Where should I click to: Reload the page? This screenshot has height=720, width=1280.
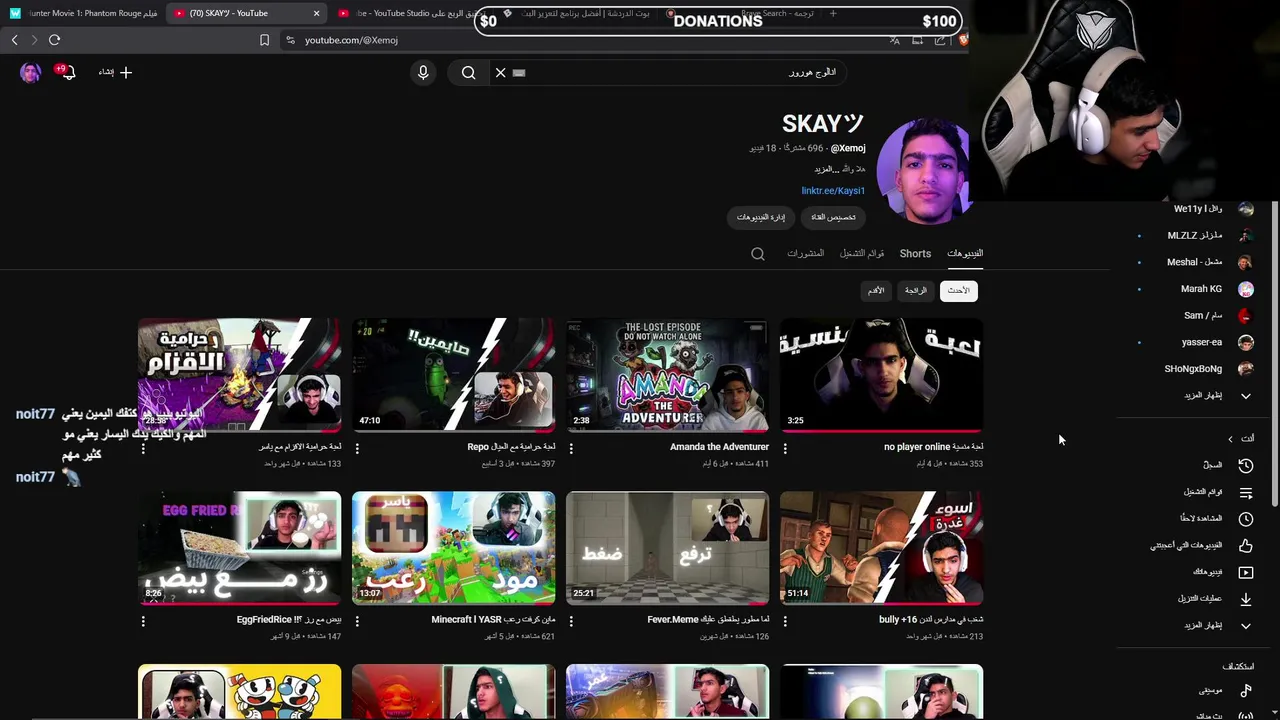(54, 40)
